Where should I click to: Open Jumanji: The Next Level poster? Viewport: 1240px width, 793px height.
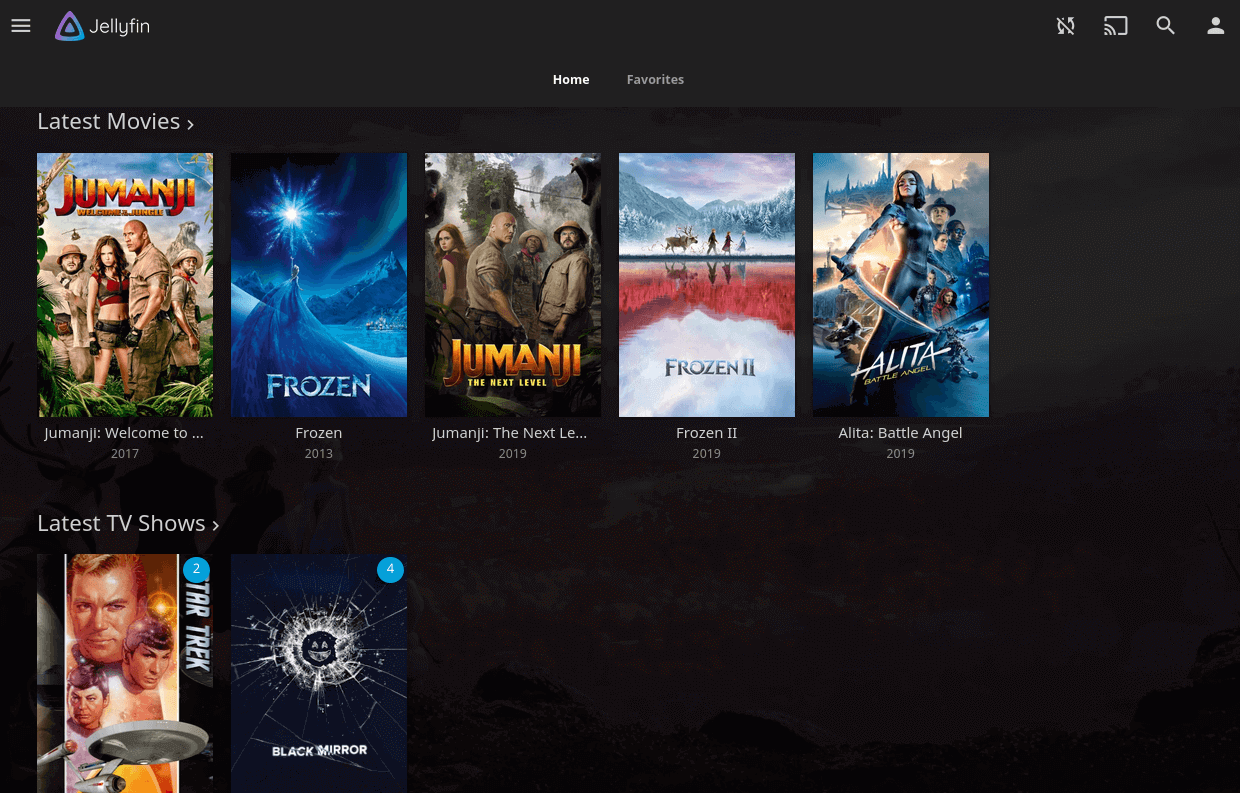(513, 285)
